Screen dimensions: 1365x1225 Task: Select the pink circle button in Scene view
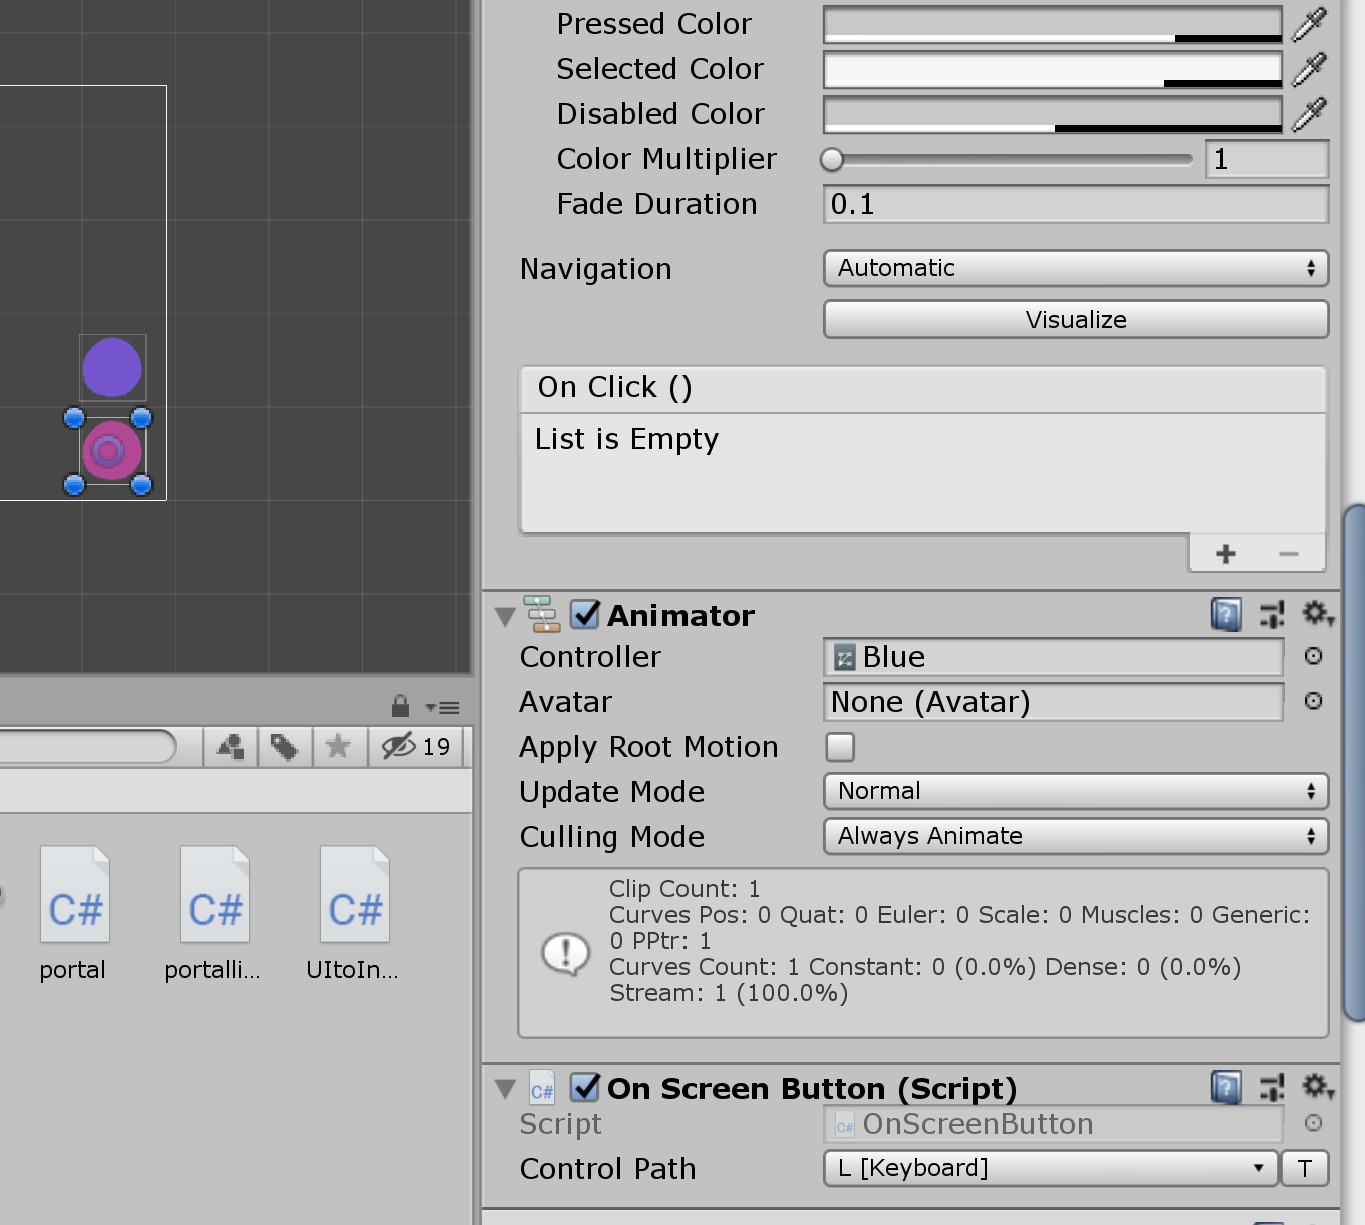(111, 451)
